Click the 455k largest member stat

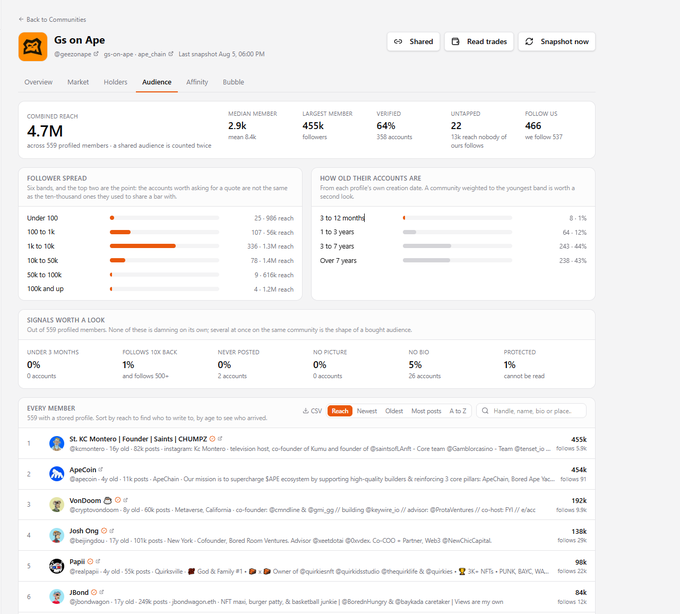click(x=313, y=126)
